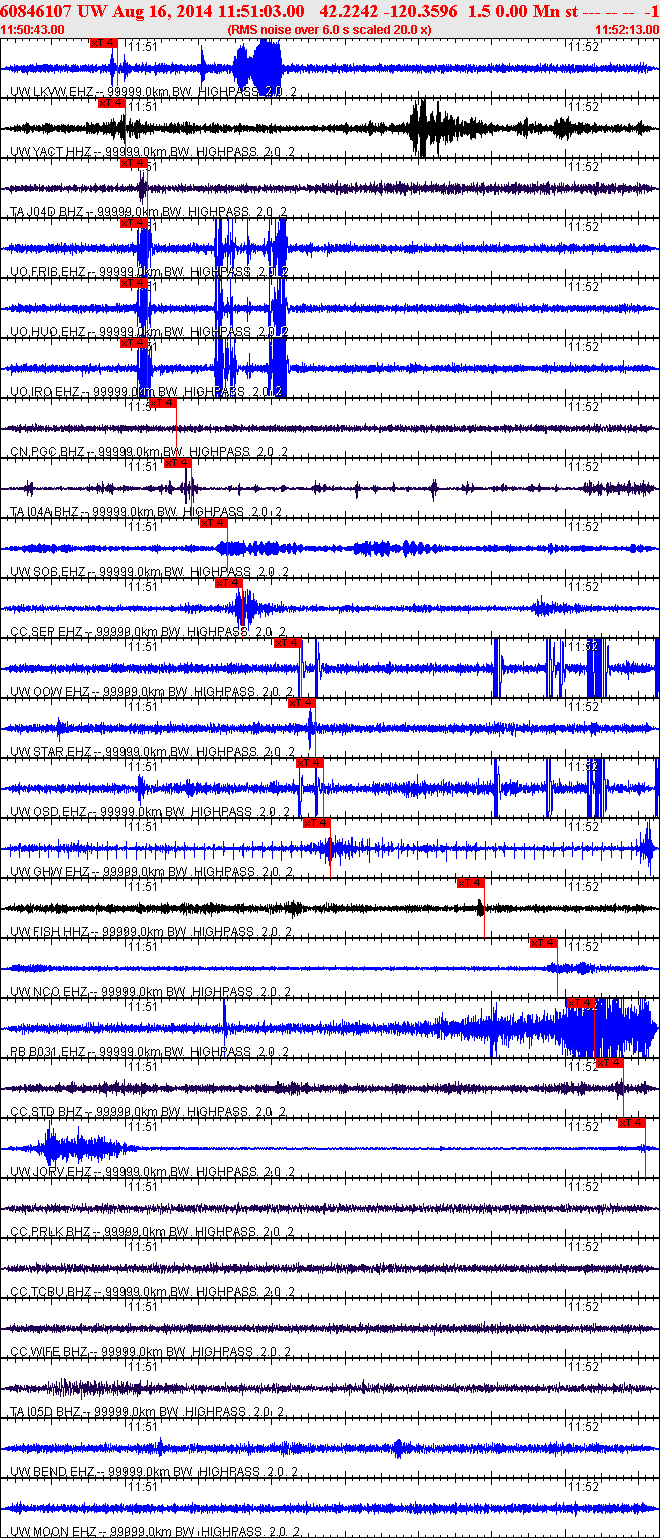This screenshot has height=1538, width=660.
Task: Click the start time 11:50:43.00
Action: (33, 30)
